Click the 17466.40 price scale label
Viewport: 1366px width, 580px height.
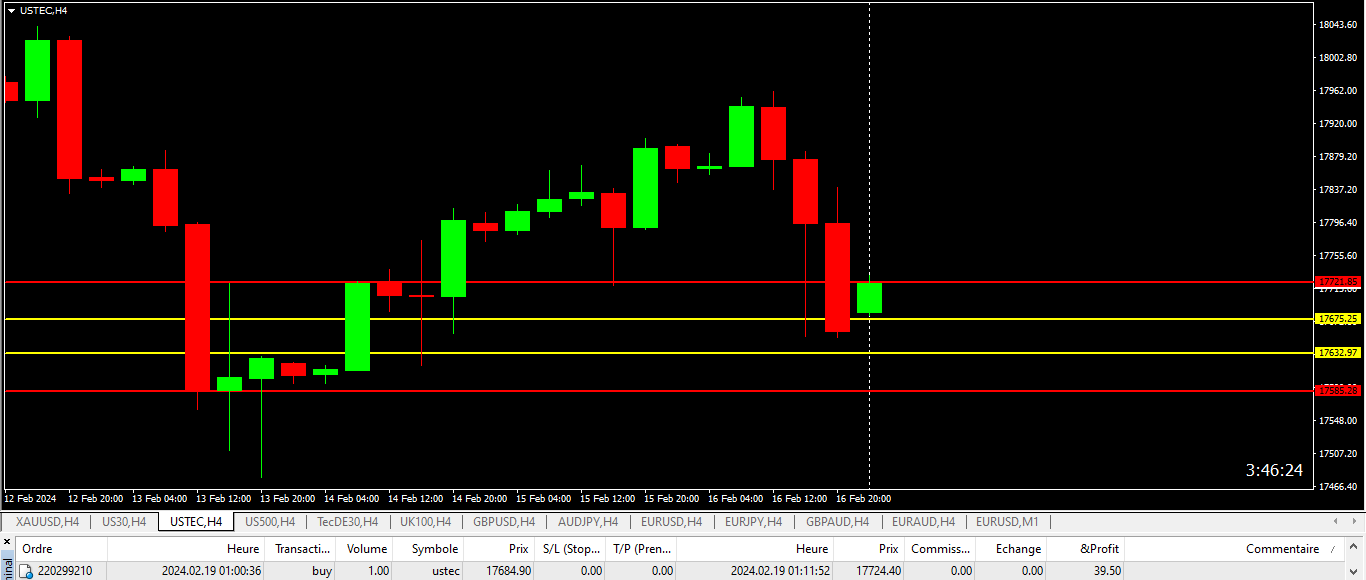click(x=1338, y=487)
